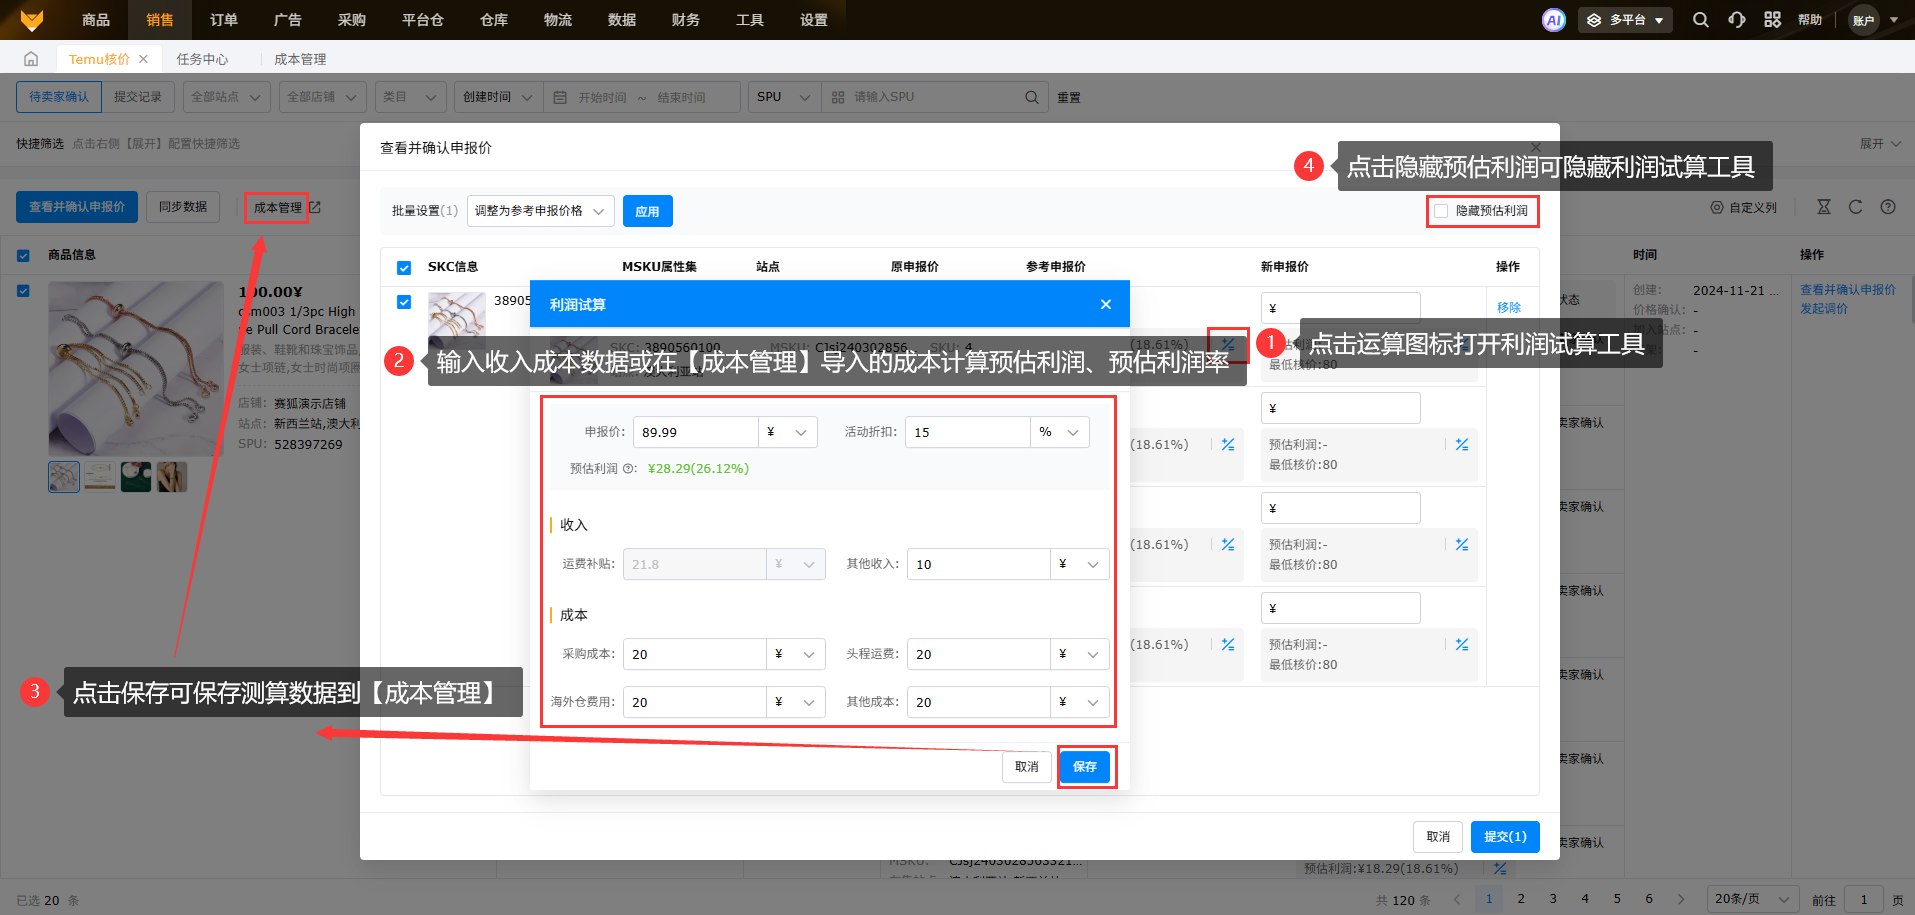Click the 展开 expander for quick filters
Viewport: 1915px width, 915px height.
coord(1880,144)
